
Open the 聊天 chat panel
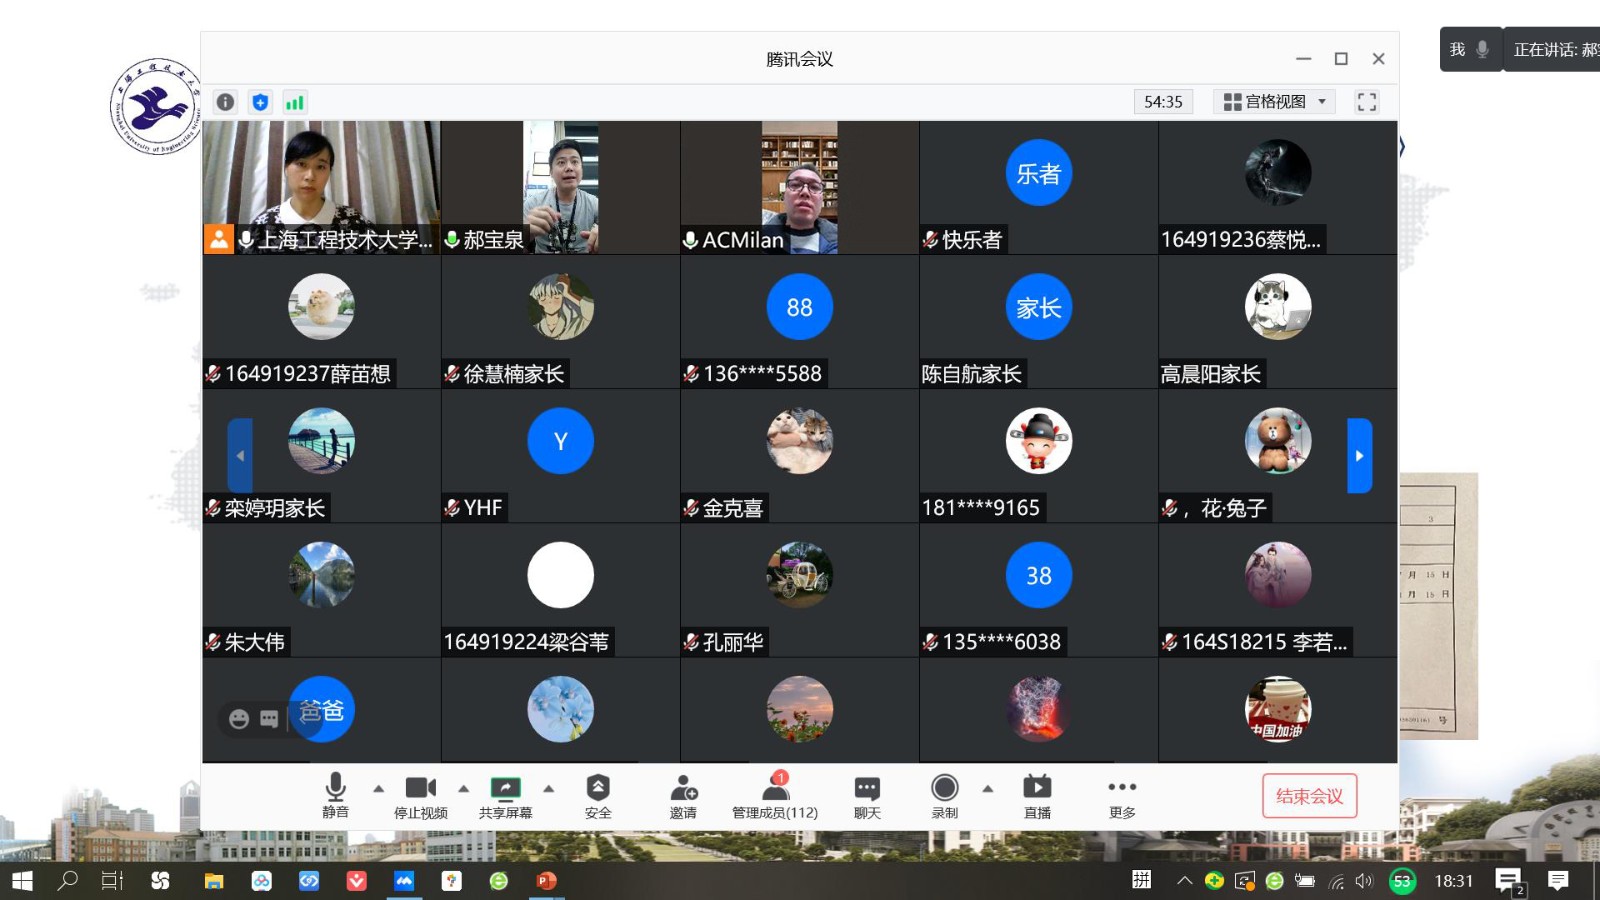(x=867, y=796)
